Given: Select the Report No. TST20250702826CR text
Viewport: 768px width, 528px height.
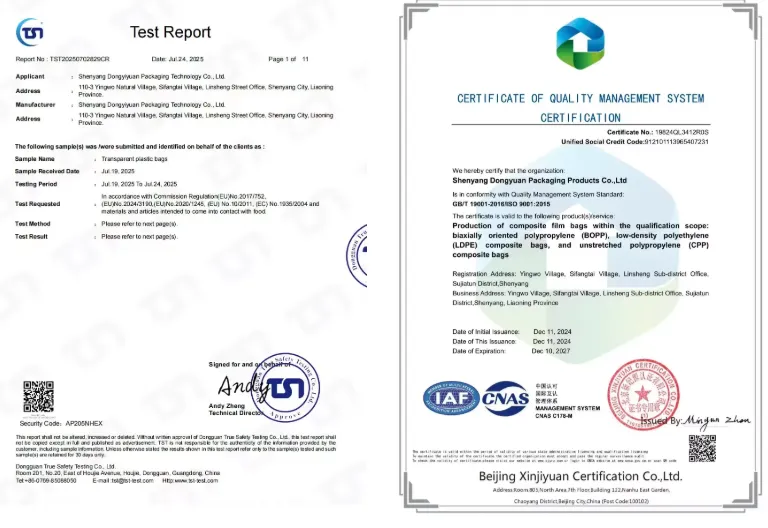Looking at the screenshot, I should pyautogui.click(x=61, y=59).
